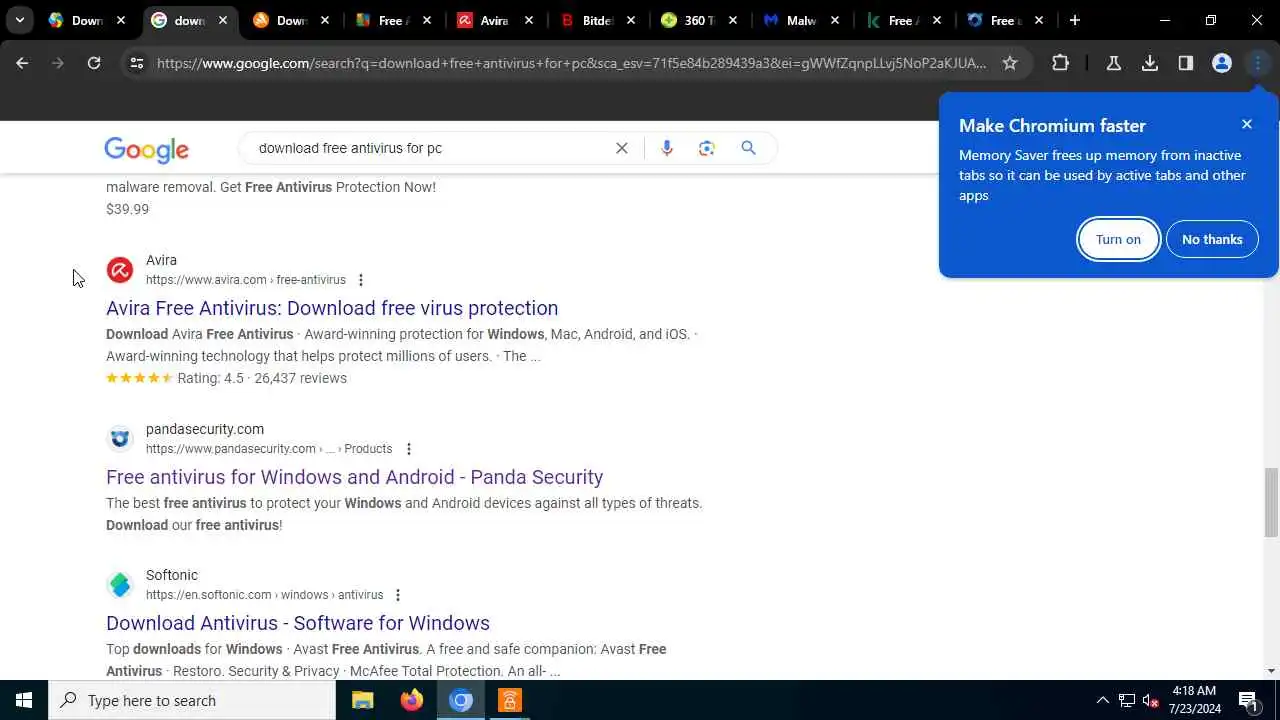This screenshot has width=1280, height=720.
Task: Close the Avira tab
Action: pyautogui.click(x=529, y=20)
